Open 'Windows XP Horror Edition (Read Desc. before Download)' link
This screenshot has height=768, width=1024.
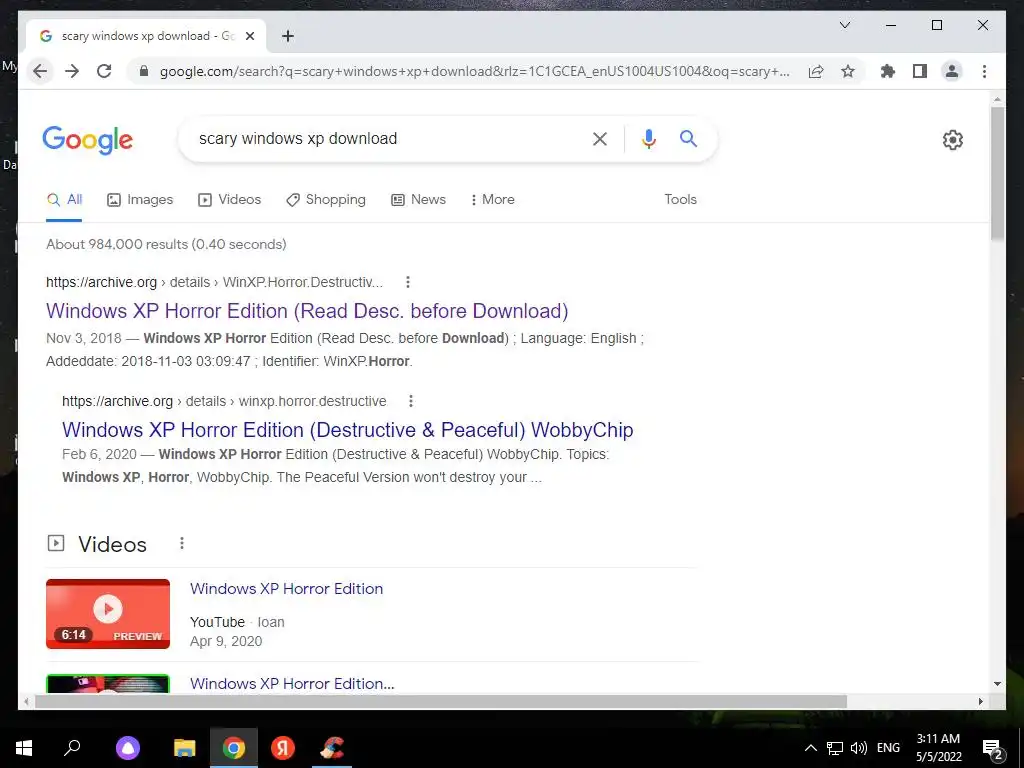coord(307,311)
